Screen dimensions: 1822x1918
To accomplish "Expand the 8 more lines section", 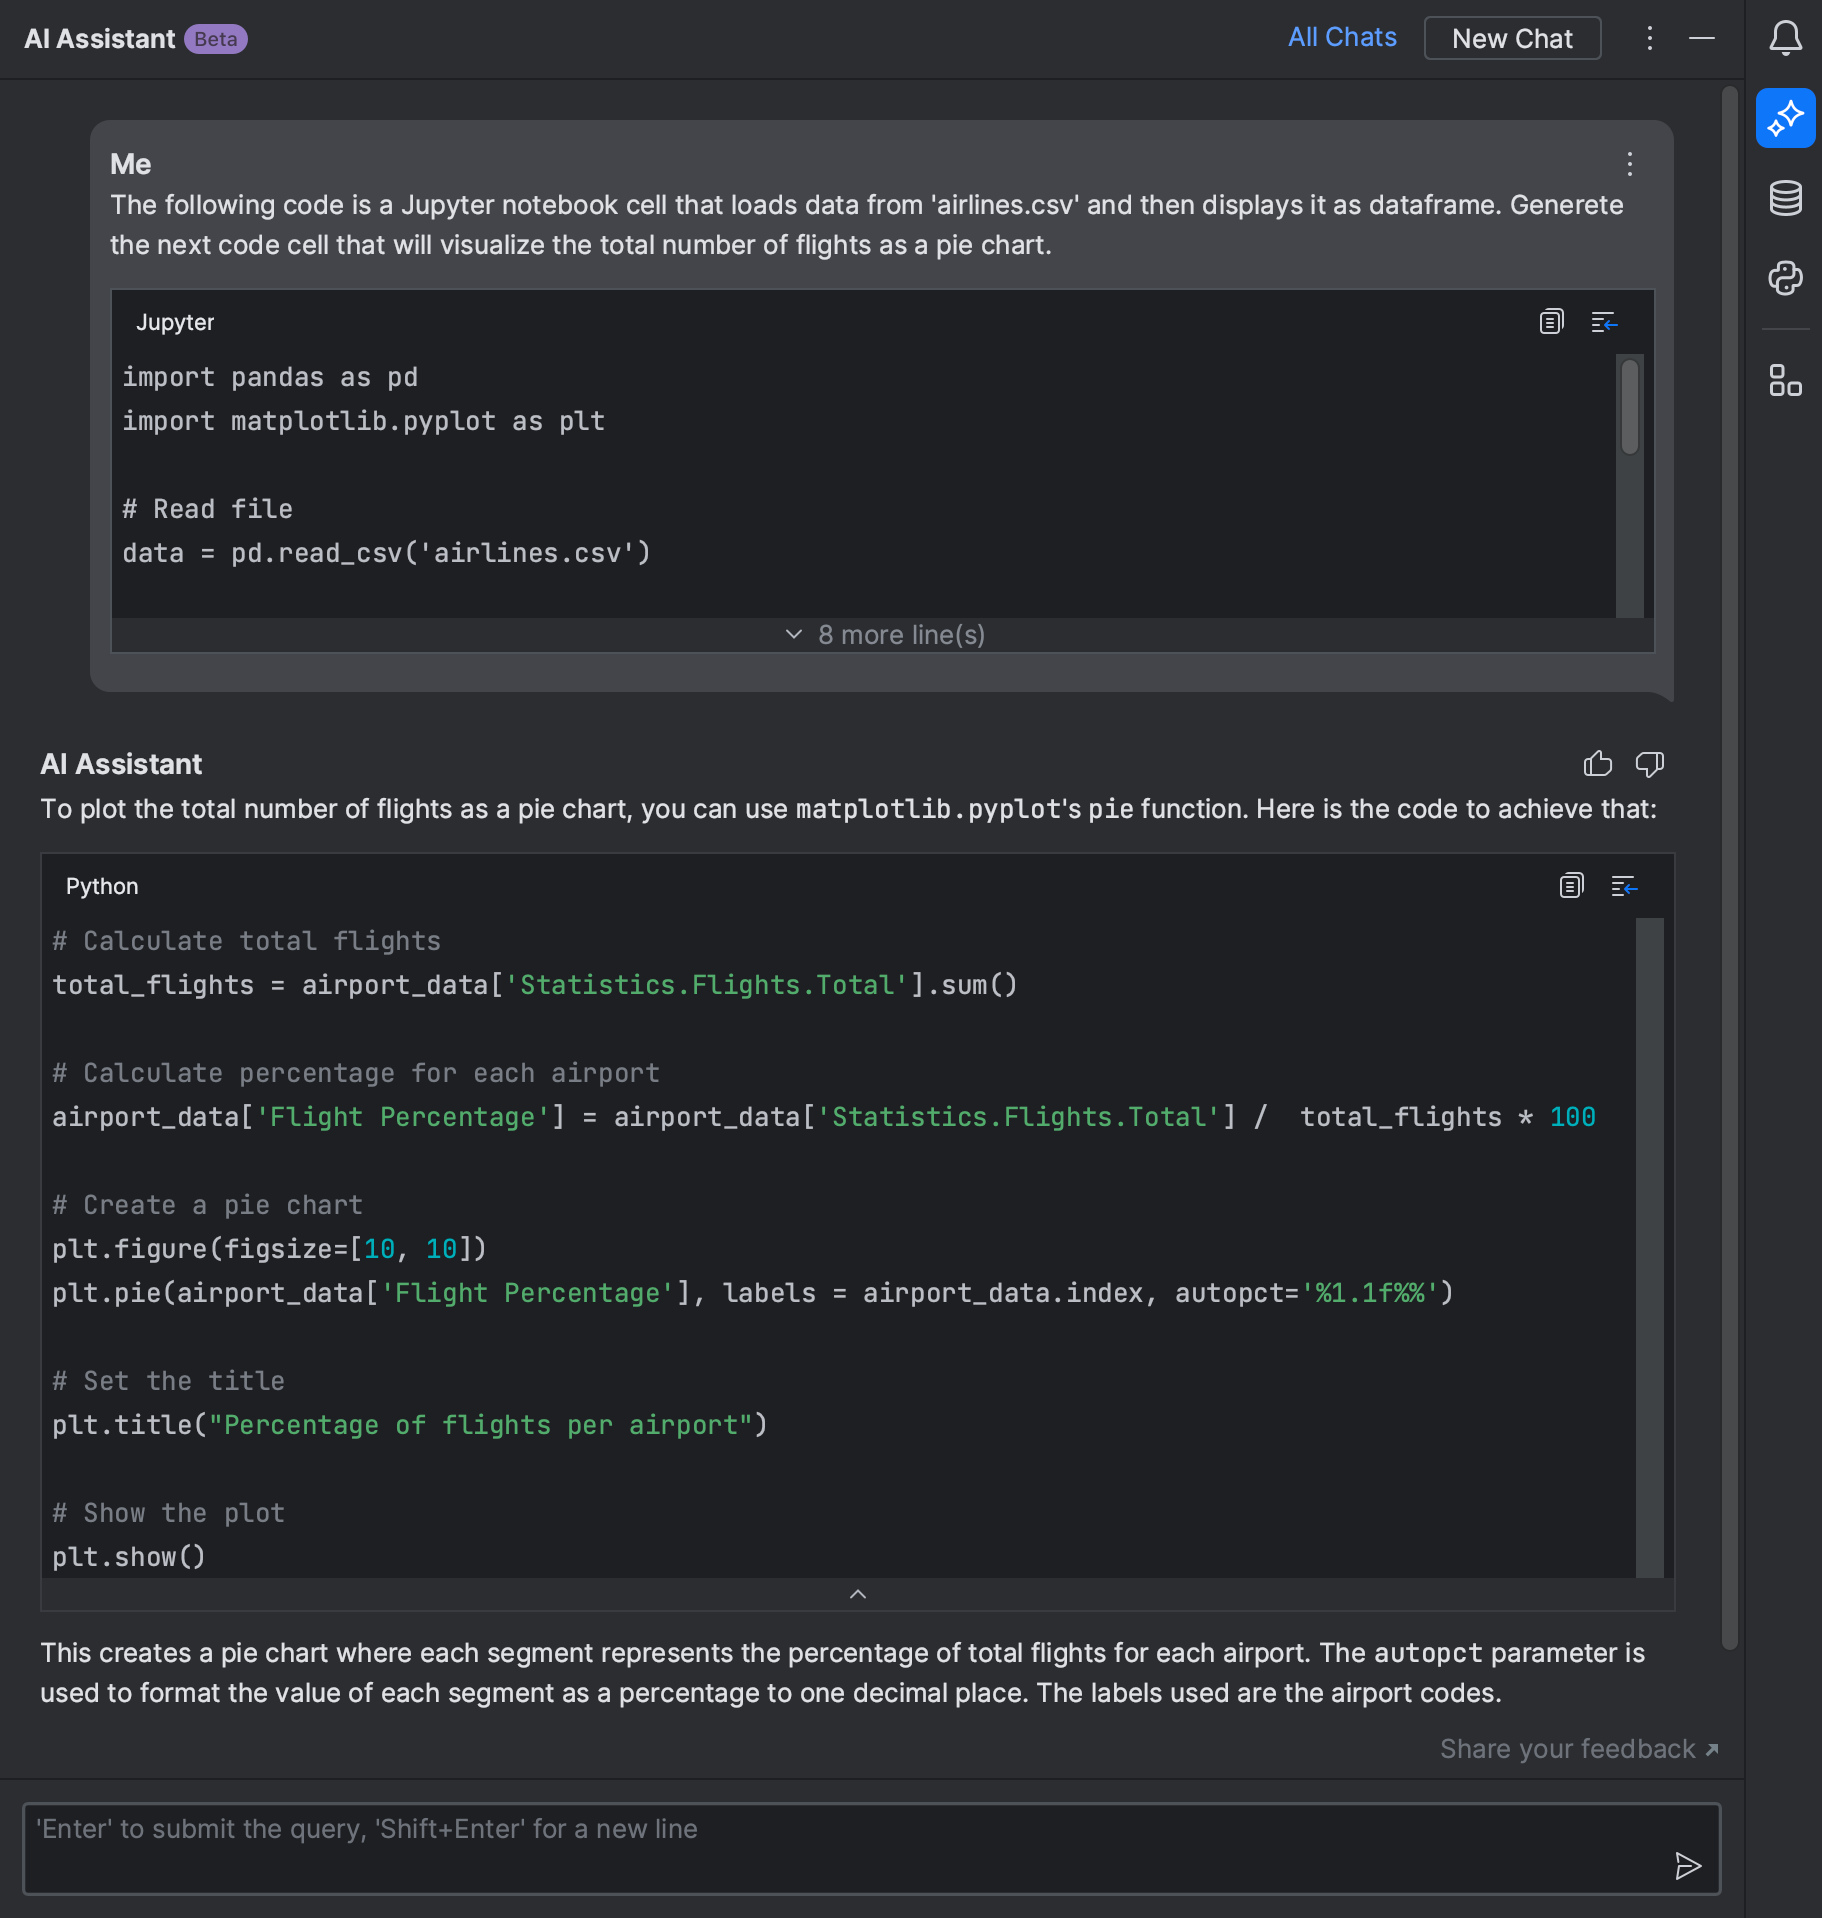I will point(883,635).
